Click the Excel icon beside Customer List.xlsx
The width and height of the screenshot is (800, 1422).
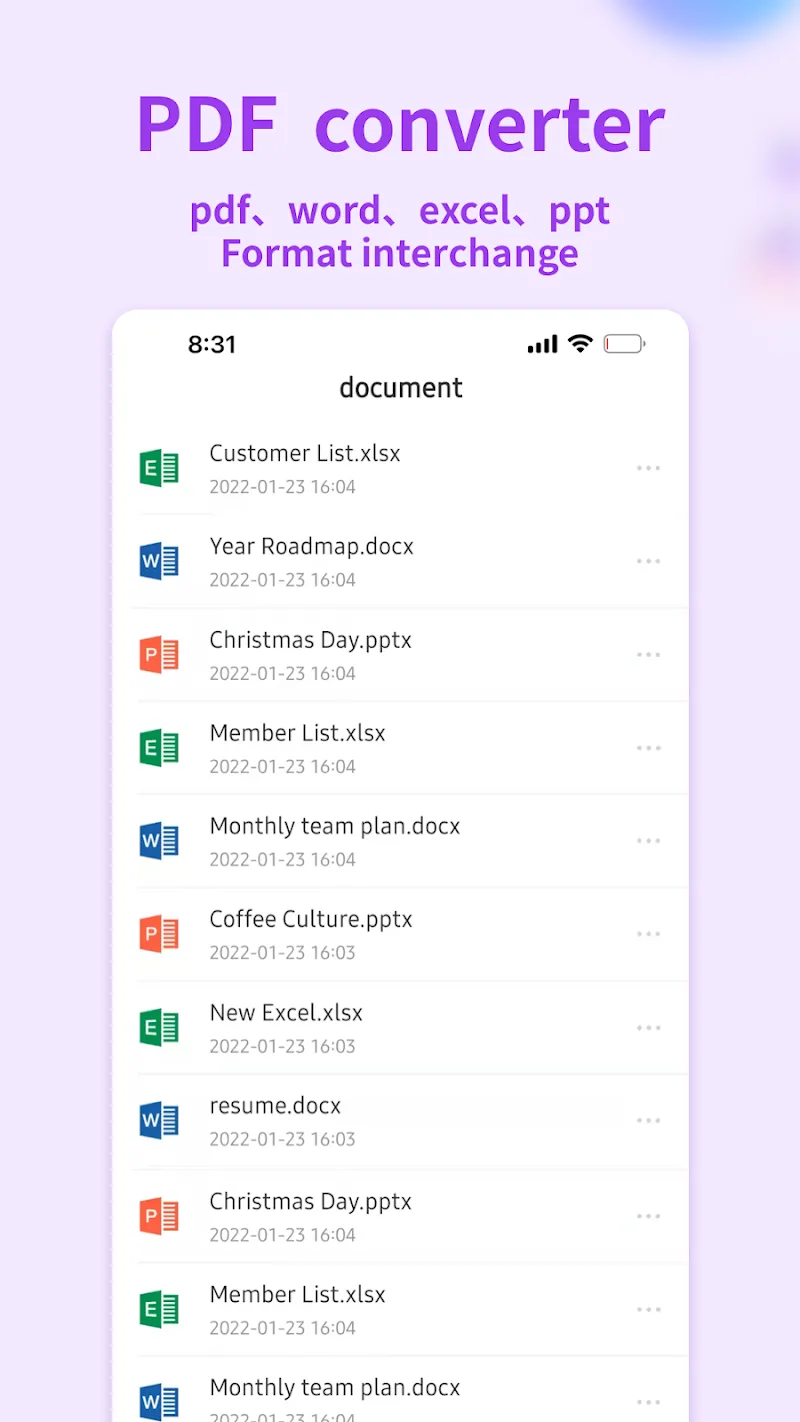pyautogui.click(x=159, y=468)
